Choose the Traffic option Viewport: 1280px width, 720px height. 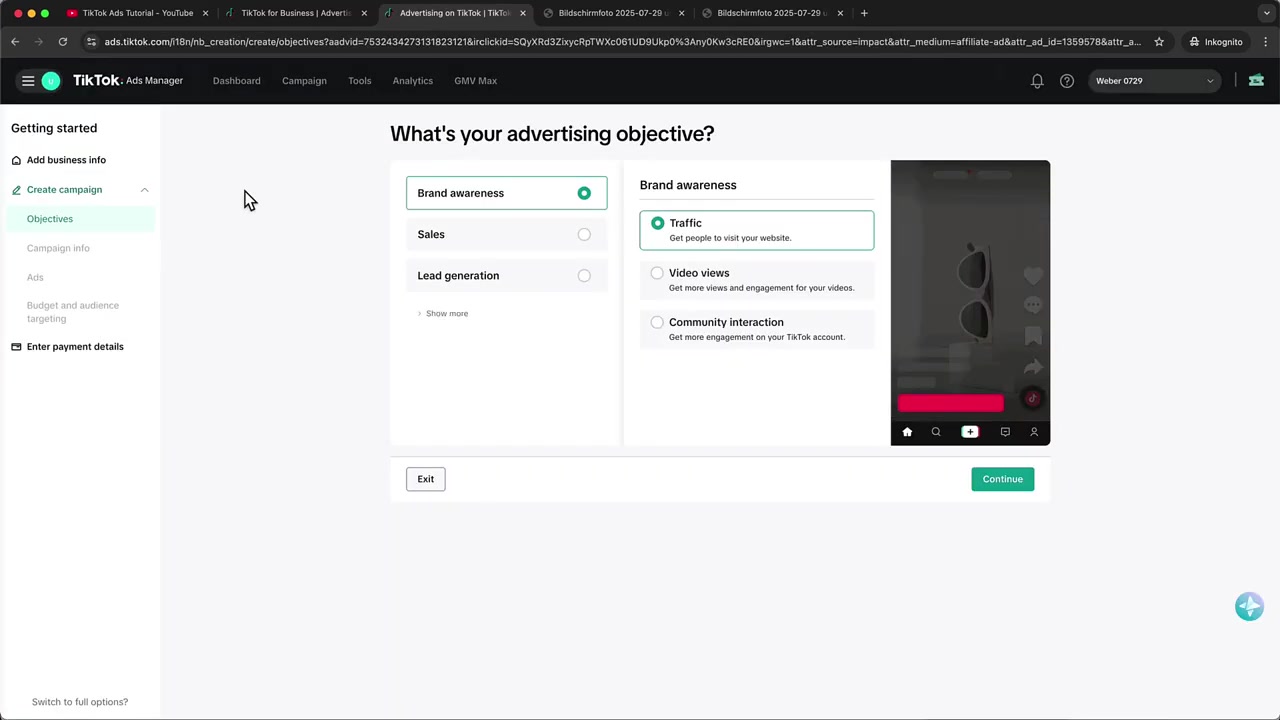(x=757, y=230)
